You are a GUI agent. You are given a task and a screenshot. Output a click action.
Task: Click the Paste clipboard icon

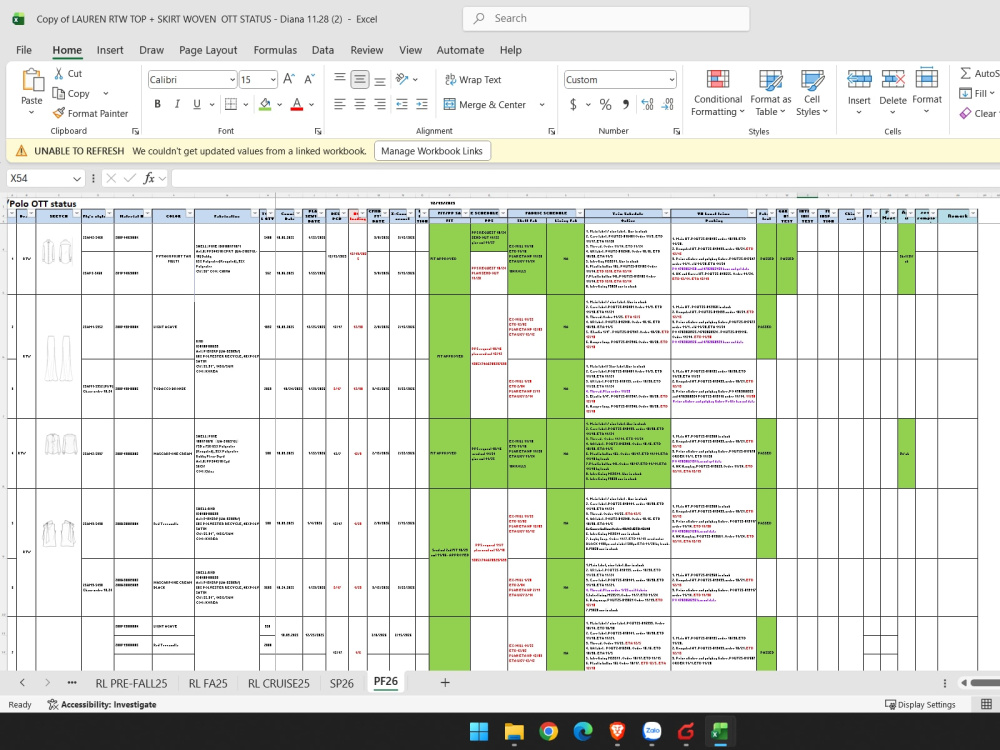pyautogui.click(x=32, y=81)
